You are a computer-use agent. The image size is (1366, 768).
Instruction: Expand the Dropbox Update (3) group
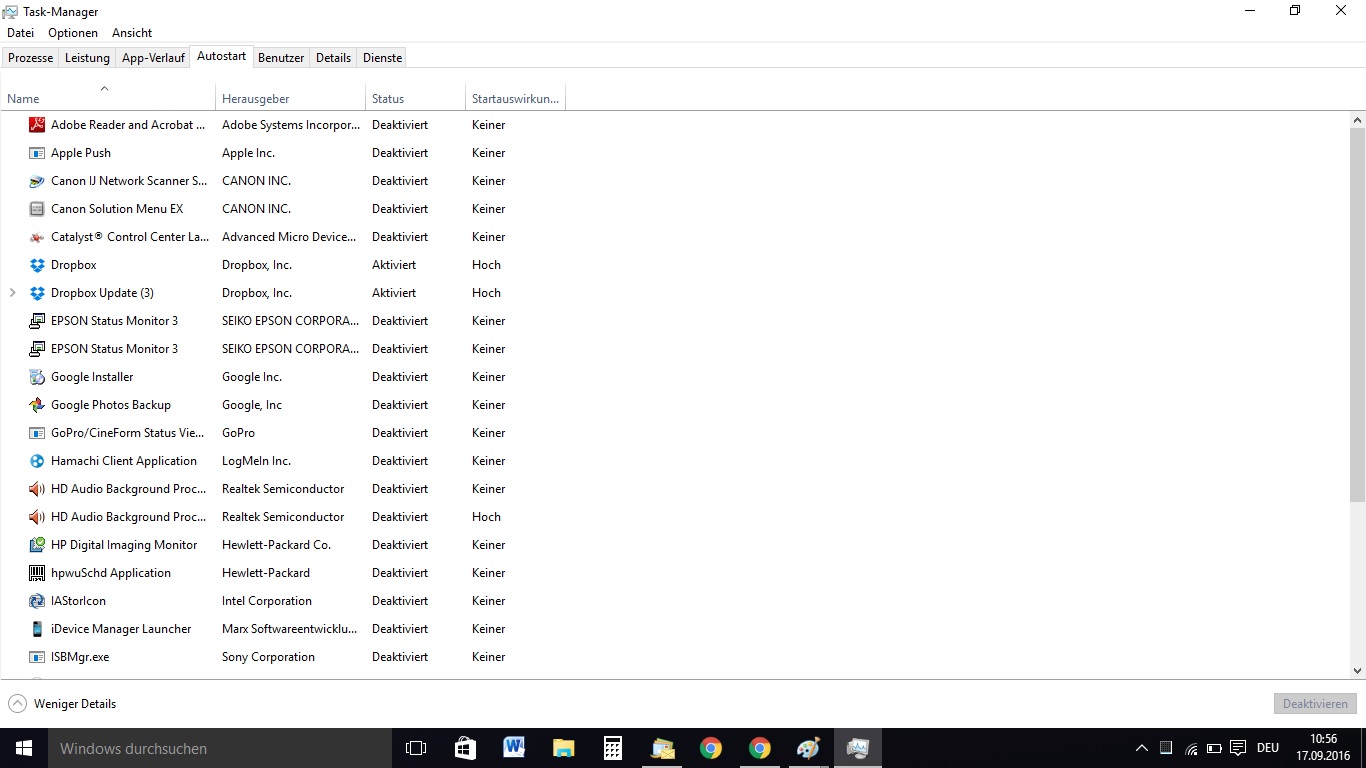12,293
